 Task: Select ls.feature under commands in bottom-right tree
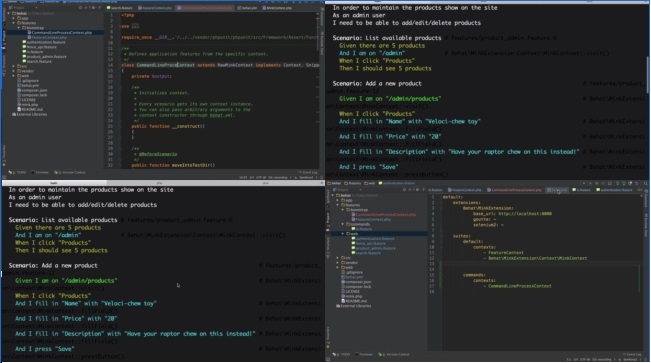pyautogui.click(x=363, y=229)
